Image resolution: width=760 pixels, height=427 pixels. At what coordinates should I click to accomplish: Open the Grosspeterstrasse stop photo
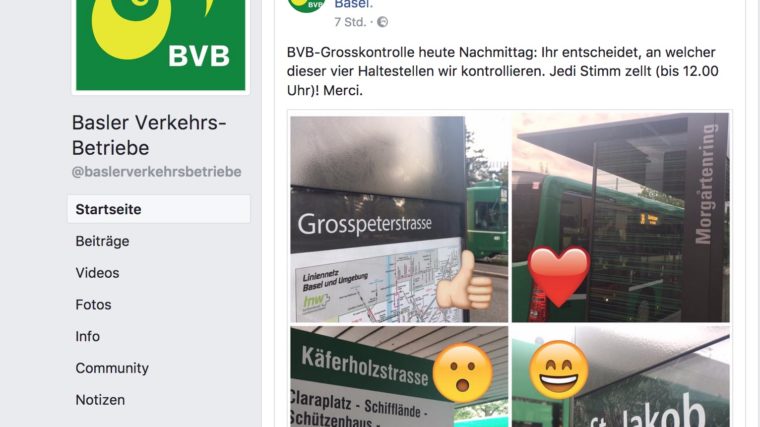(x=399, y=219)
